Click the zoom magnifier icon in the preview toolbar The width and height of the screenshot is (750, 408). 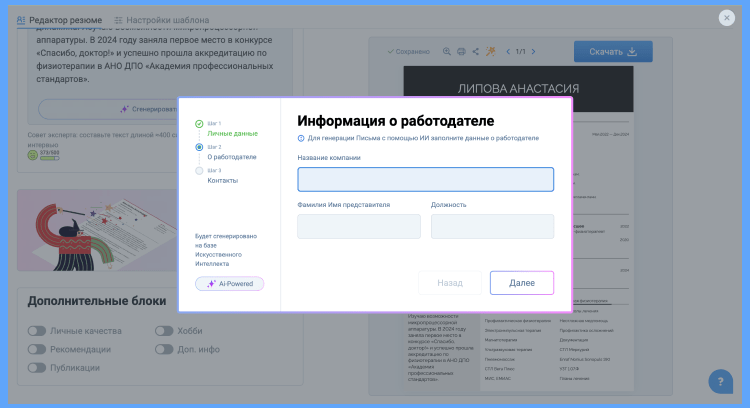[x=446, y=51]
